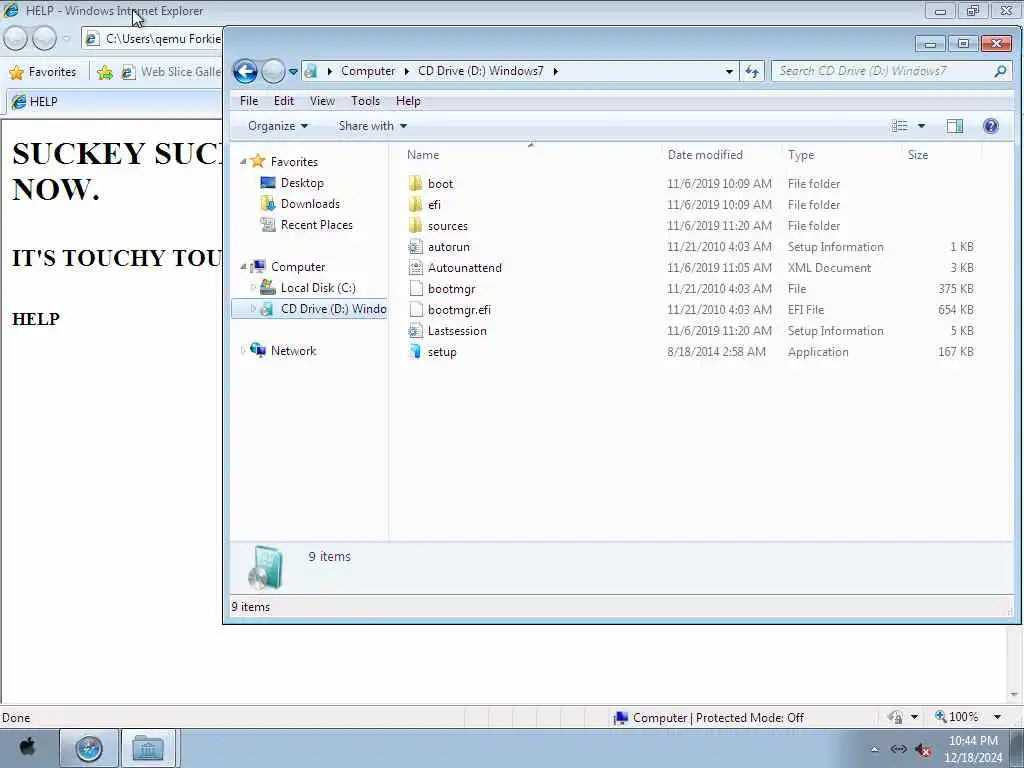Click the Safari compass taskbar icon
Screen dimensions: 1024x768
89,748
